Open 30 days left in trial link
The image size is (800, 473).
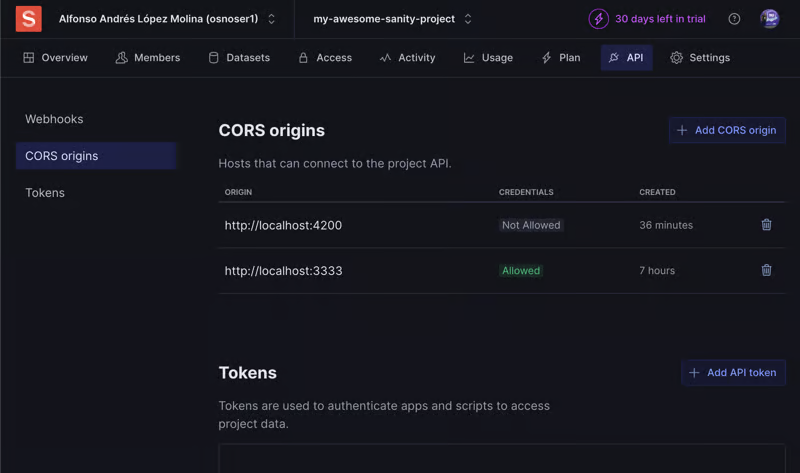point(660,19)
